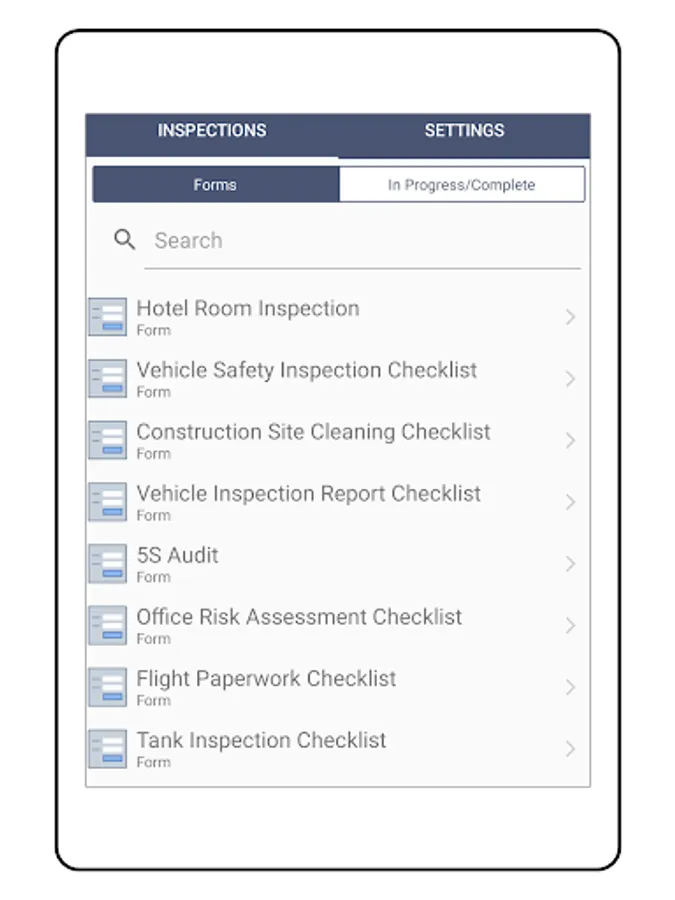
Task: Click the Flight Paperwork Checklist form icon
Action: point(107,687)
